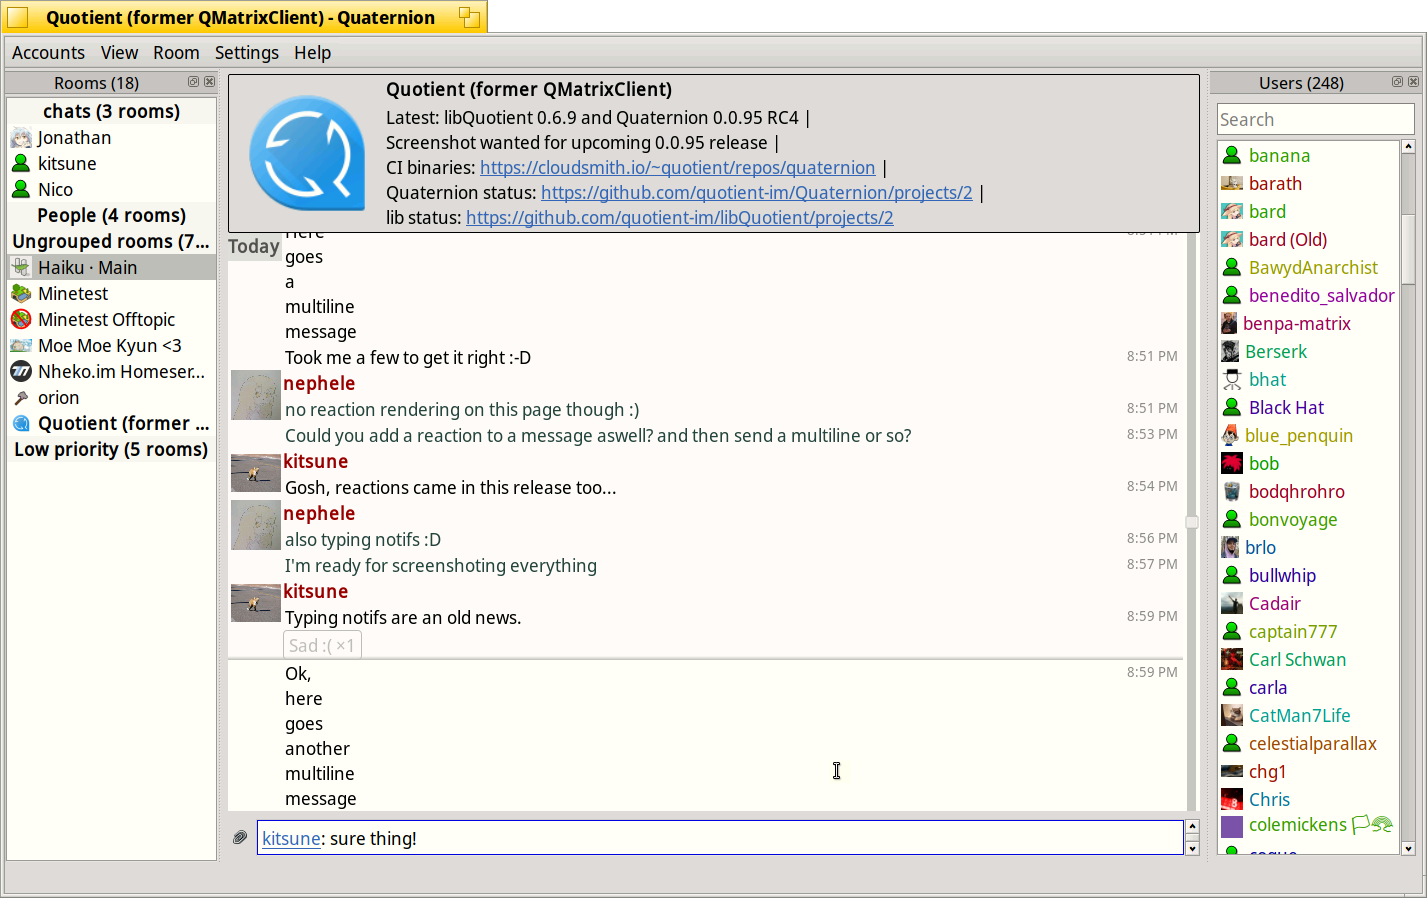Image resolution: width=1427 pixels, height=898 pixels.
Task: Click the 'Typing notifs are an old news.' message
Action: (403, 618)
